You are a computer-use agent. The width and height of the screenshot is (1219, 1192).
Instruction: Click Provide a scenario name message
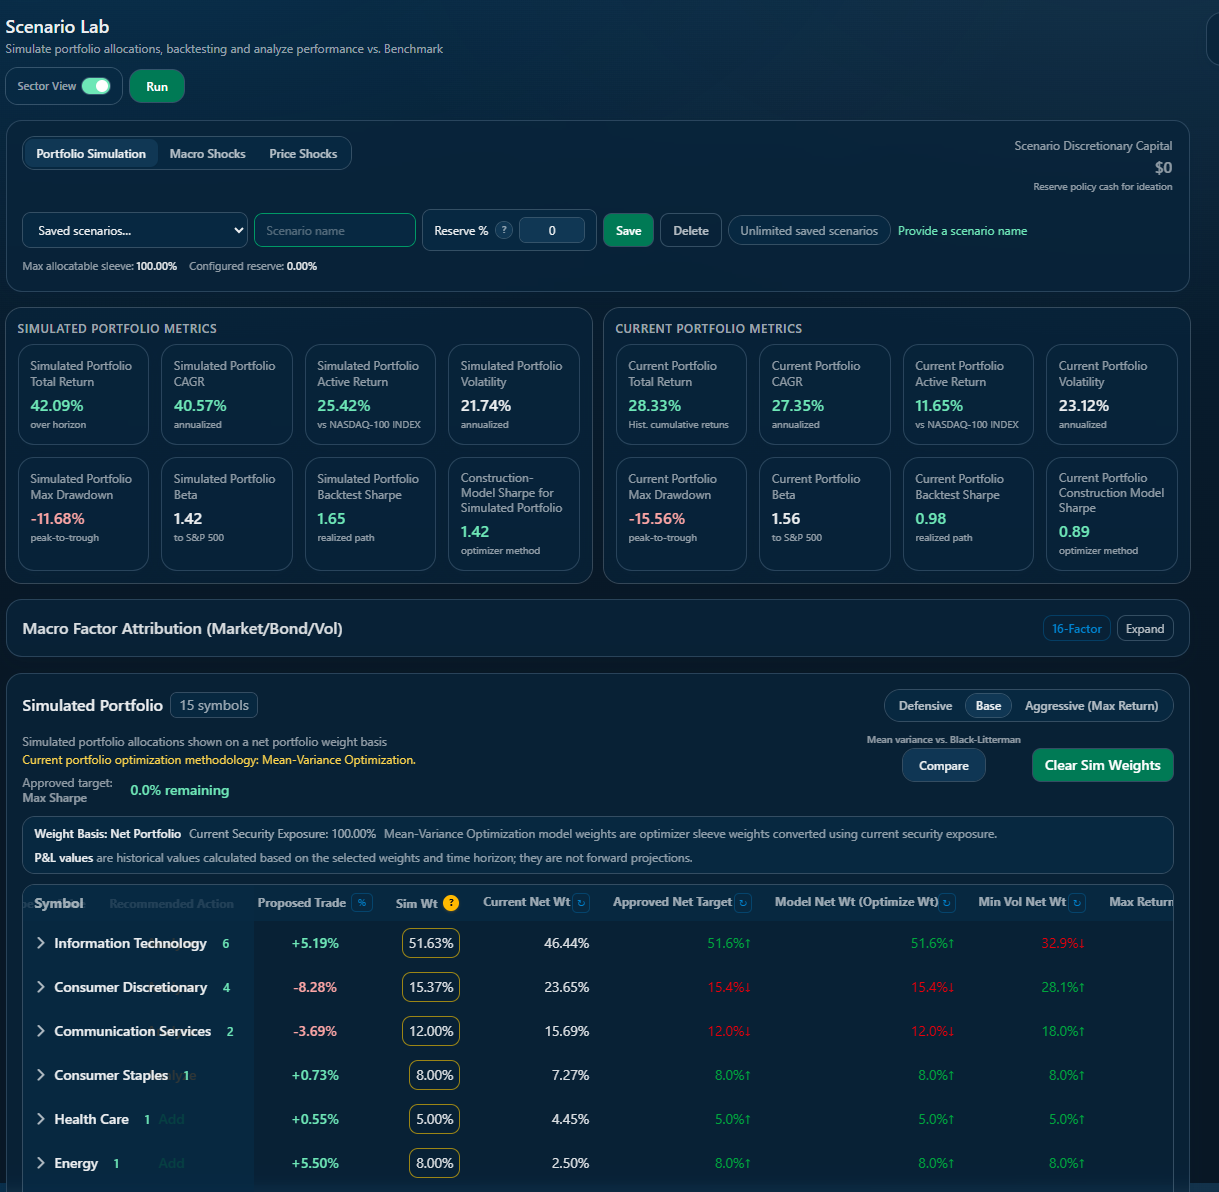[x=962, y=231]
